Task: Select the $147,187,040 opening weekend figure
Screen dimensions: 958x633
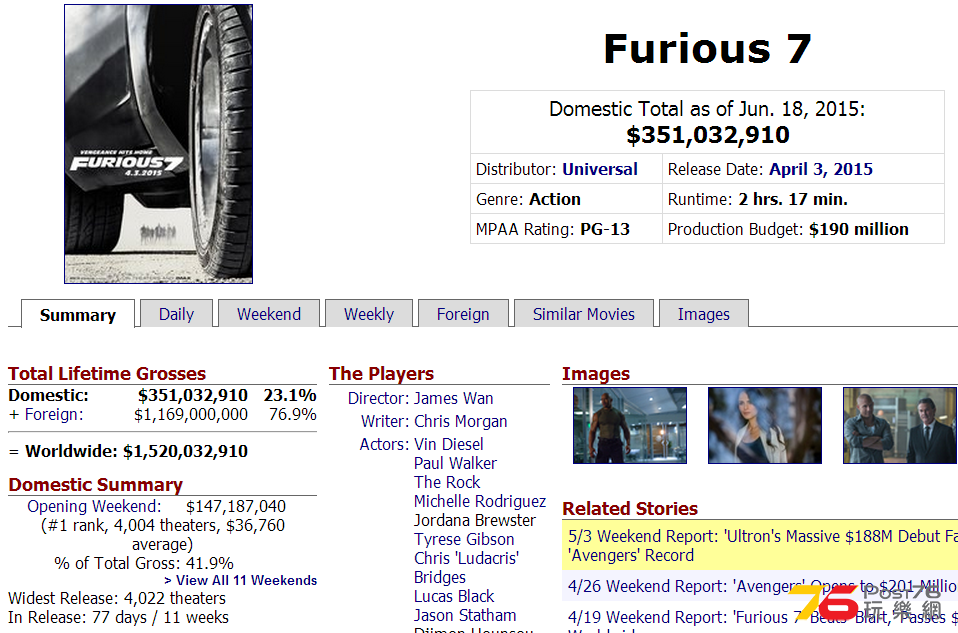Action: point(236,507)
